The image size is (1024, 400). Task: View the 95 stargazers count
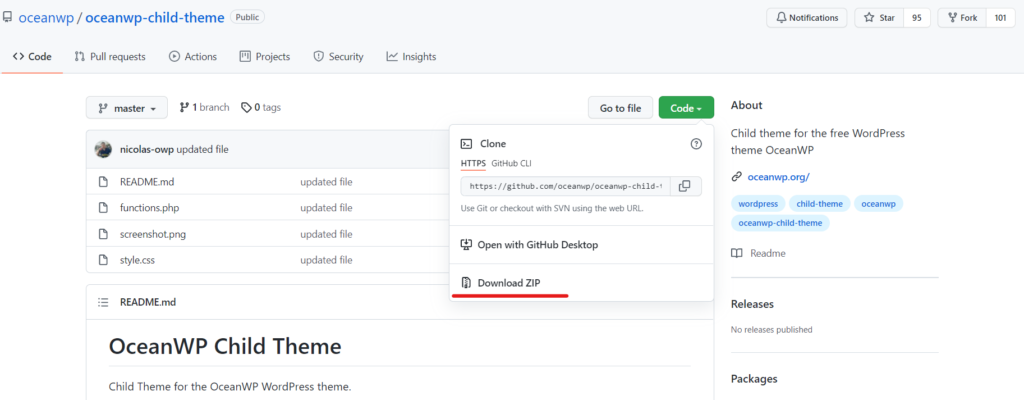(917, 18)
